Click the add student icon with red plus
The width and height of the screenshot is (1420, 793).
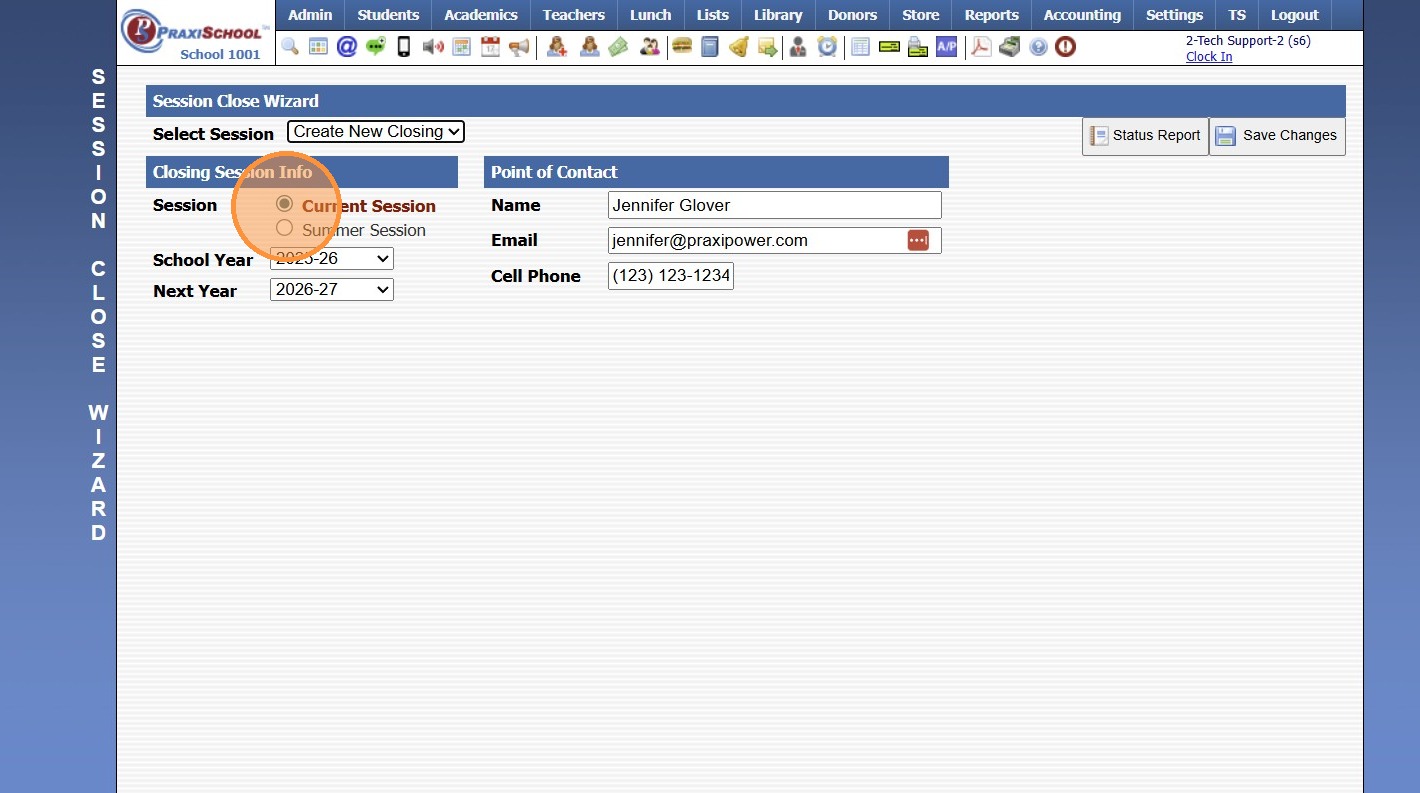tap(557, 47)
